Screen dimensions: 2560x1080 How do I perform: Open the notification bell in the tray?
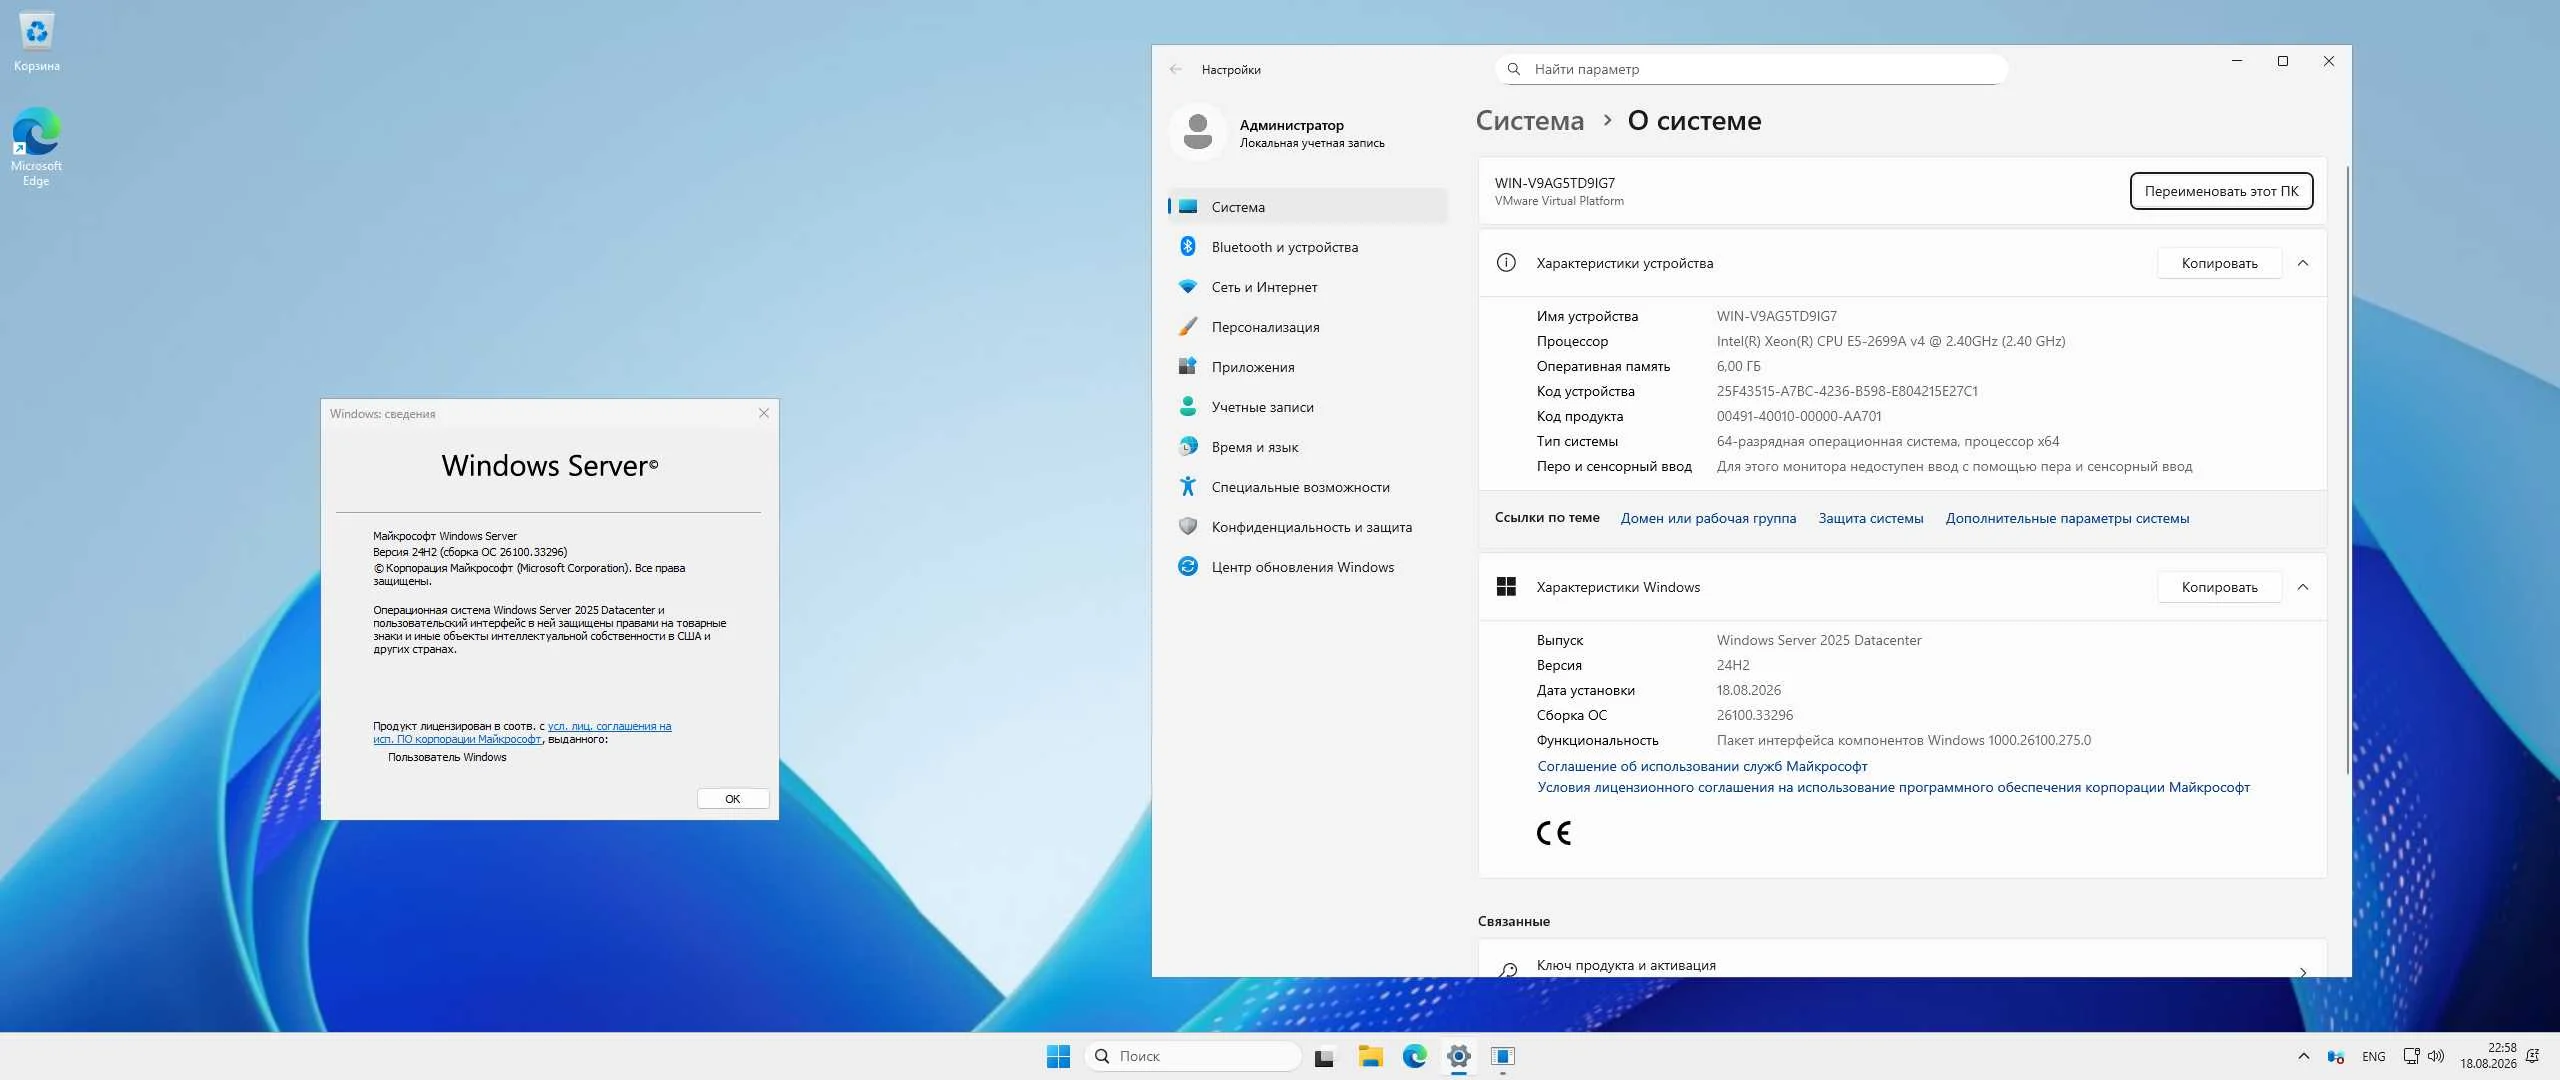(x=2533, y=1056)
